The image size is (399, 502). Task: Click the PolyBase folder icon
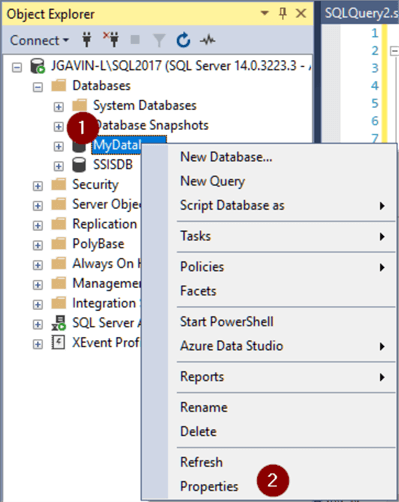(59, 243)
